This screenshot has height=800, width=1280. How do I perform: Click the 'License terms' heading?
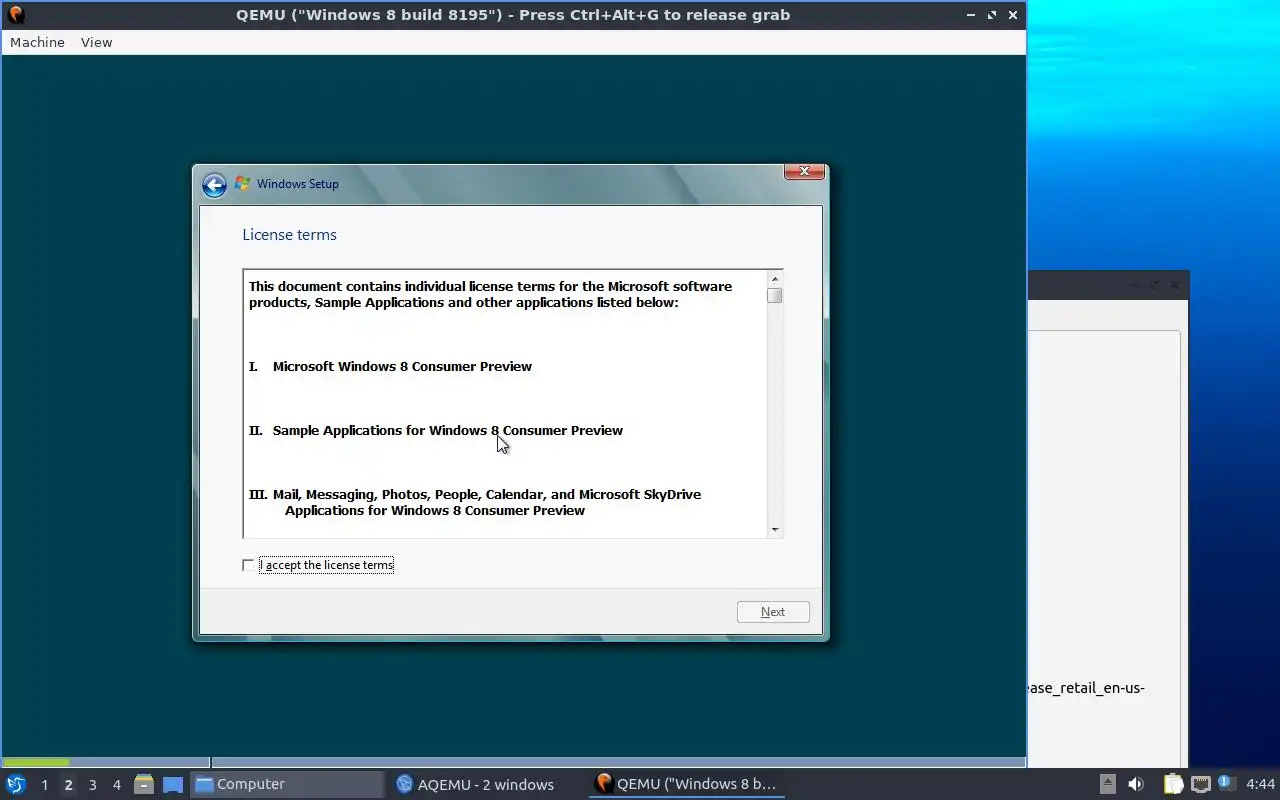[x=289, y=235]
